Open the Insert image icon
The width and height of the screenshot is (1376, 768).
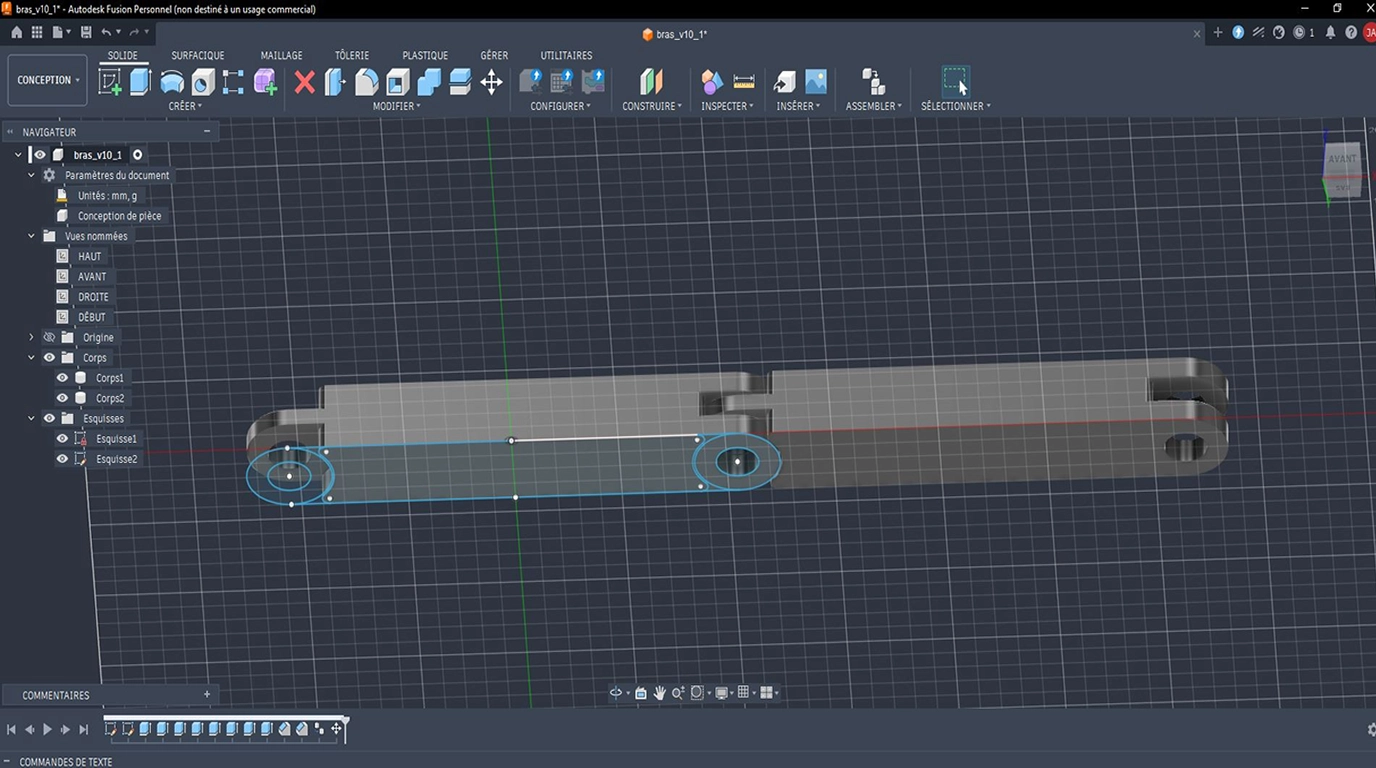pos(816,81)
